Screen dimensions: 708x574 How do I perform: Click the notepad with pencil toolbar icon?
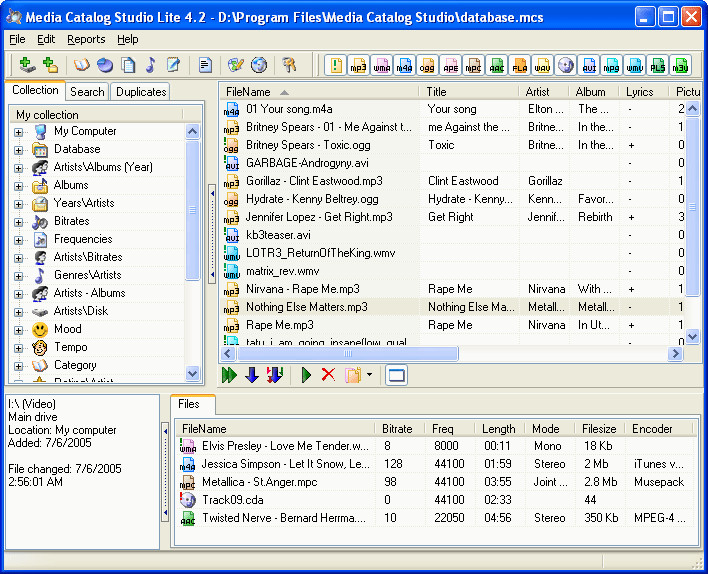173,65
